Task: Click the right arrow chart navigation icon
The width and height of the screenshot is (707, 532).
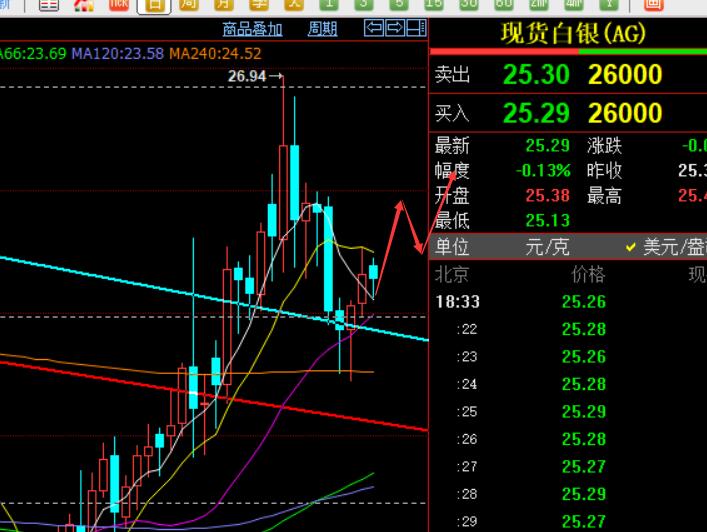Action: pos(395,28)
